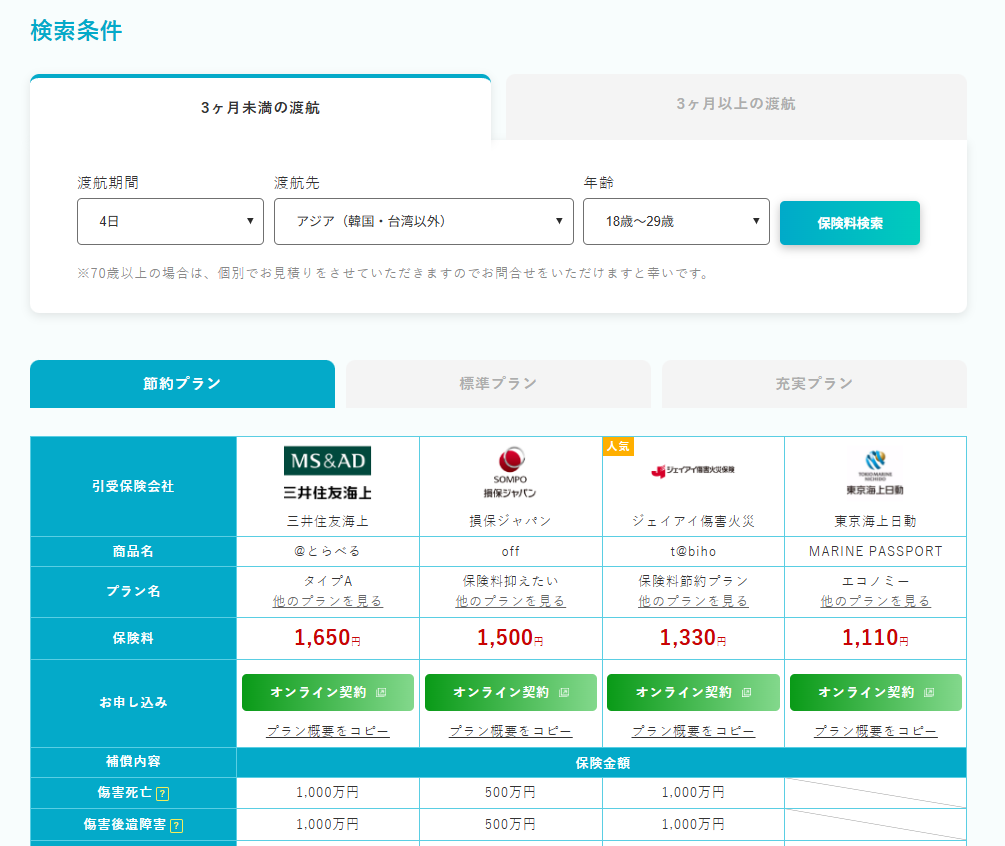Image resolution: width=1005 pixels, height=846 pixels.
Task: Open the 渡航期間 dropdown showing 4日
Action: point(170,221)
